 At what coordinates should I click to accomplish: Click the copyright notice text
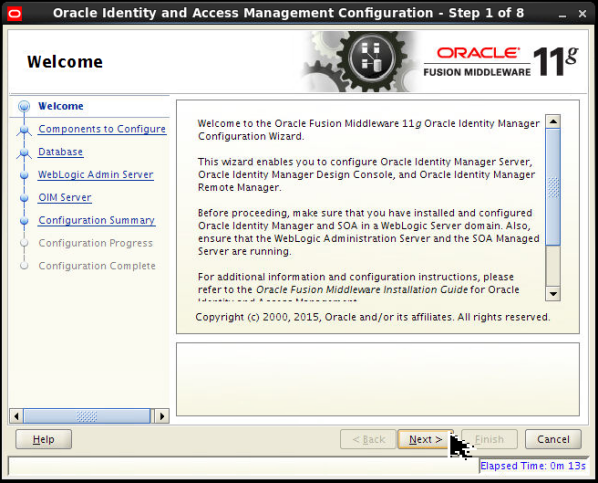tap(373, 317)
